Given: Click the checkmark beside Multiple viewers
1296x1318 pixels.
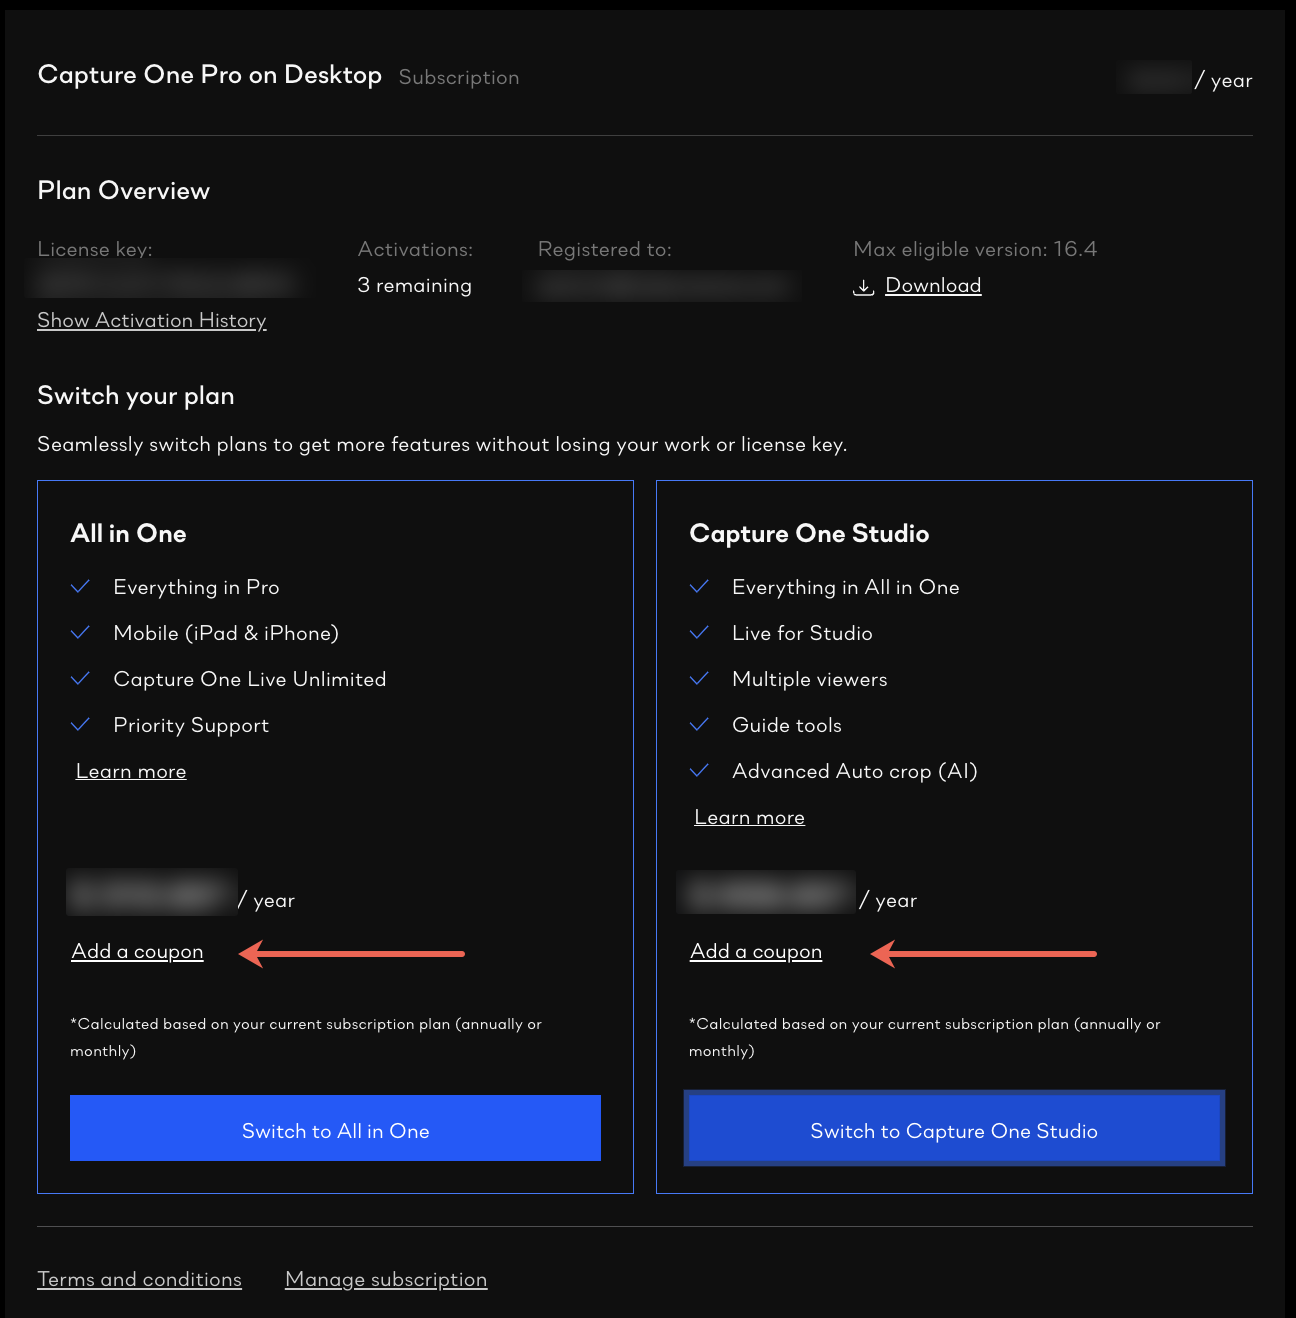Looking at the screenshot, I should (x=700, y=678).
